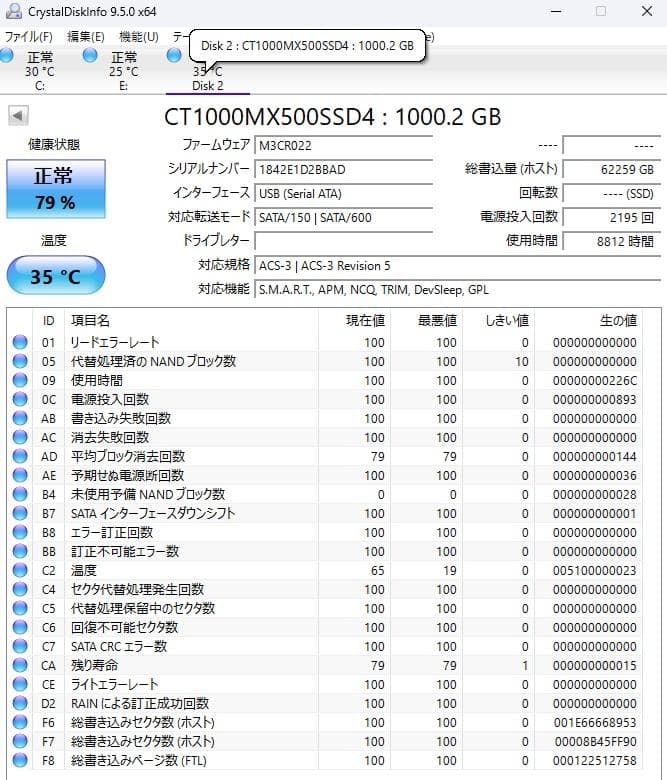Click the 35 °C temperature button
Image resolution: width=667 pixels, height=780 pixels.
coord(56,276)
